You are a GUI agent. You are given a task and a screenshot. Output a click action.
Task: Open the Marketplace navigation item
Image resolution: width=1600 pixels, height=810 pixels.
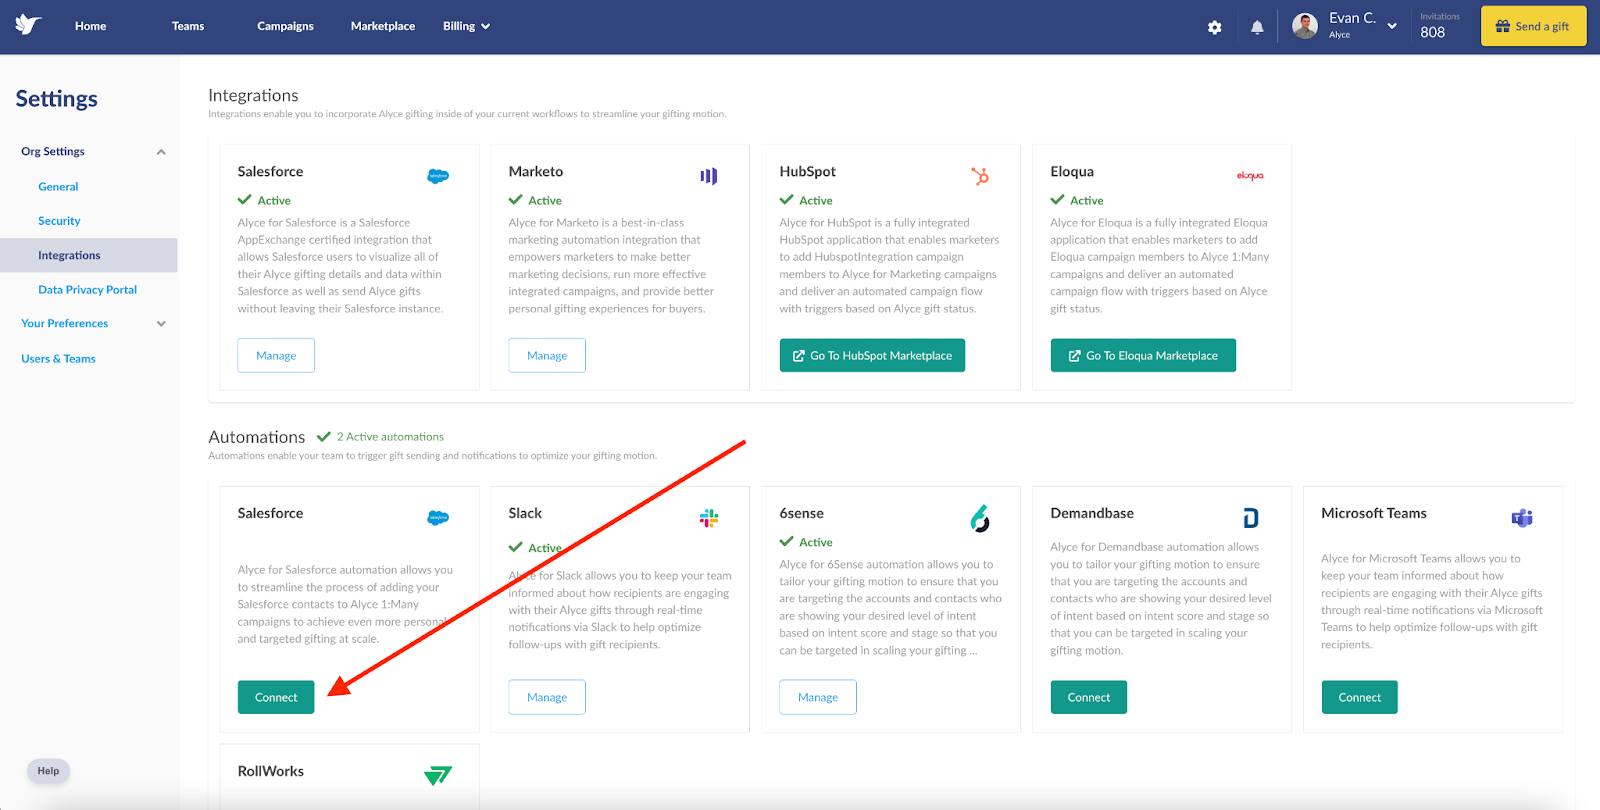tap(383, 26)
